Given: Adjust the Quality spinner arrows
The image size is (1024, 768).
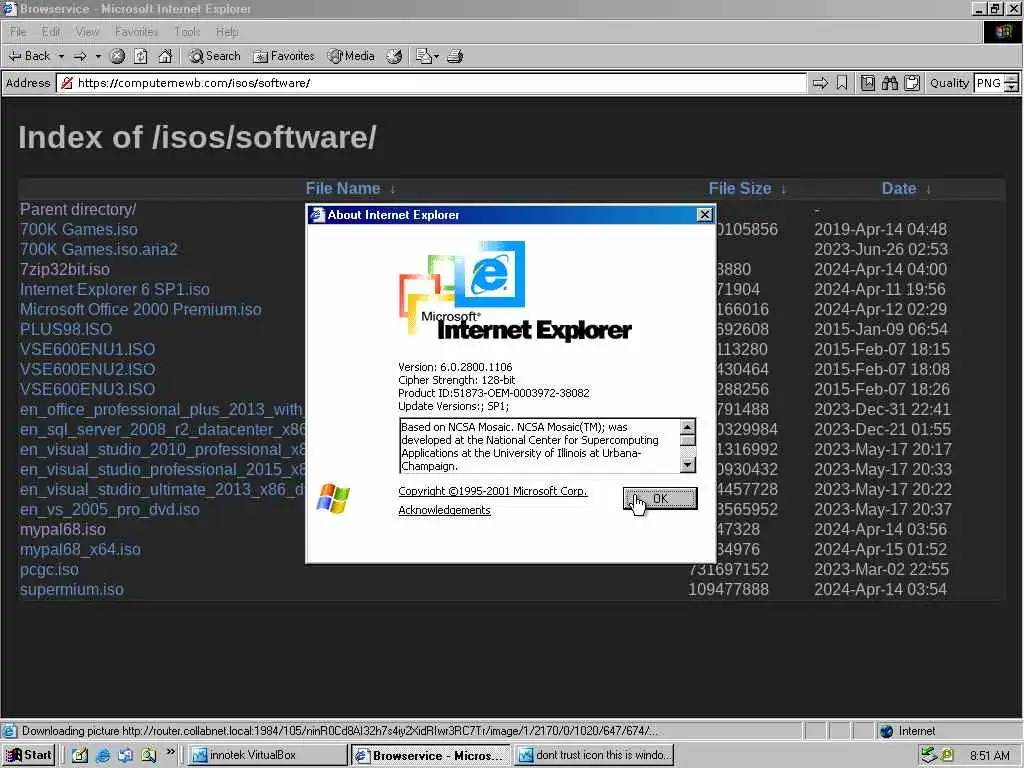Looking at the screenshot, I should (x=1011, y=83).
